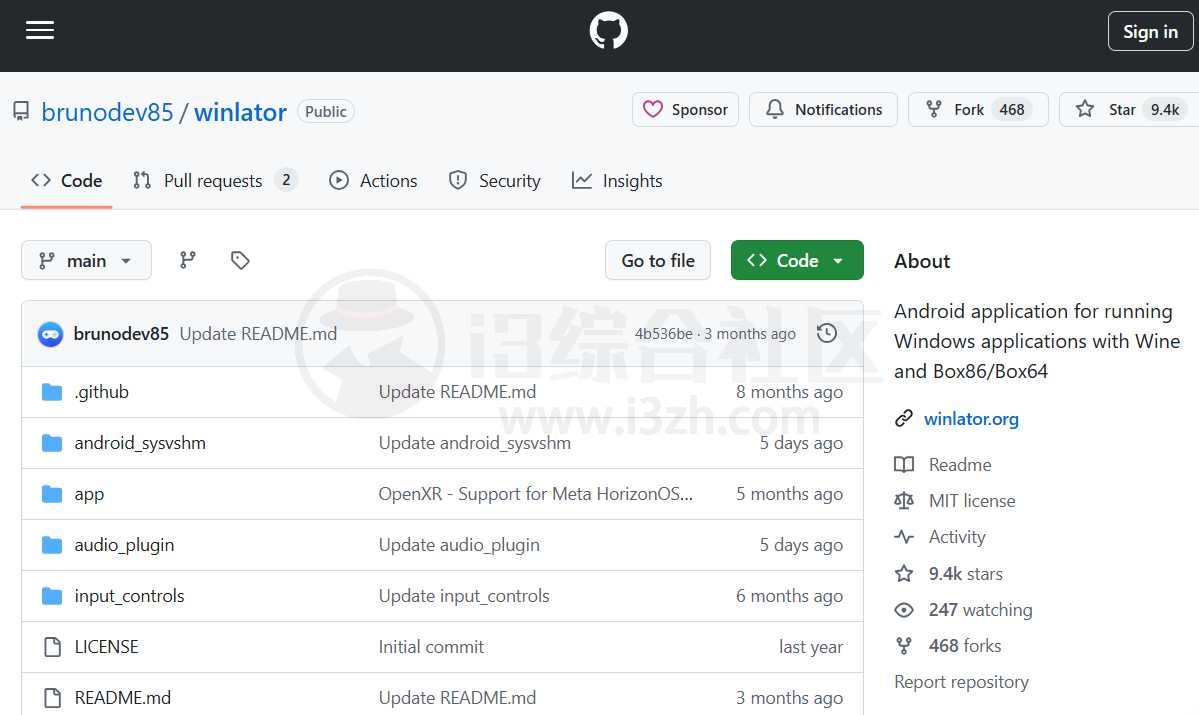Click '8 months ago' timestamp for .github
The width and height of the screenshot is (1199, 715).
tap(789, 392)
